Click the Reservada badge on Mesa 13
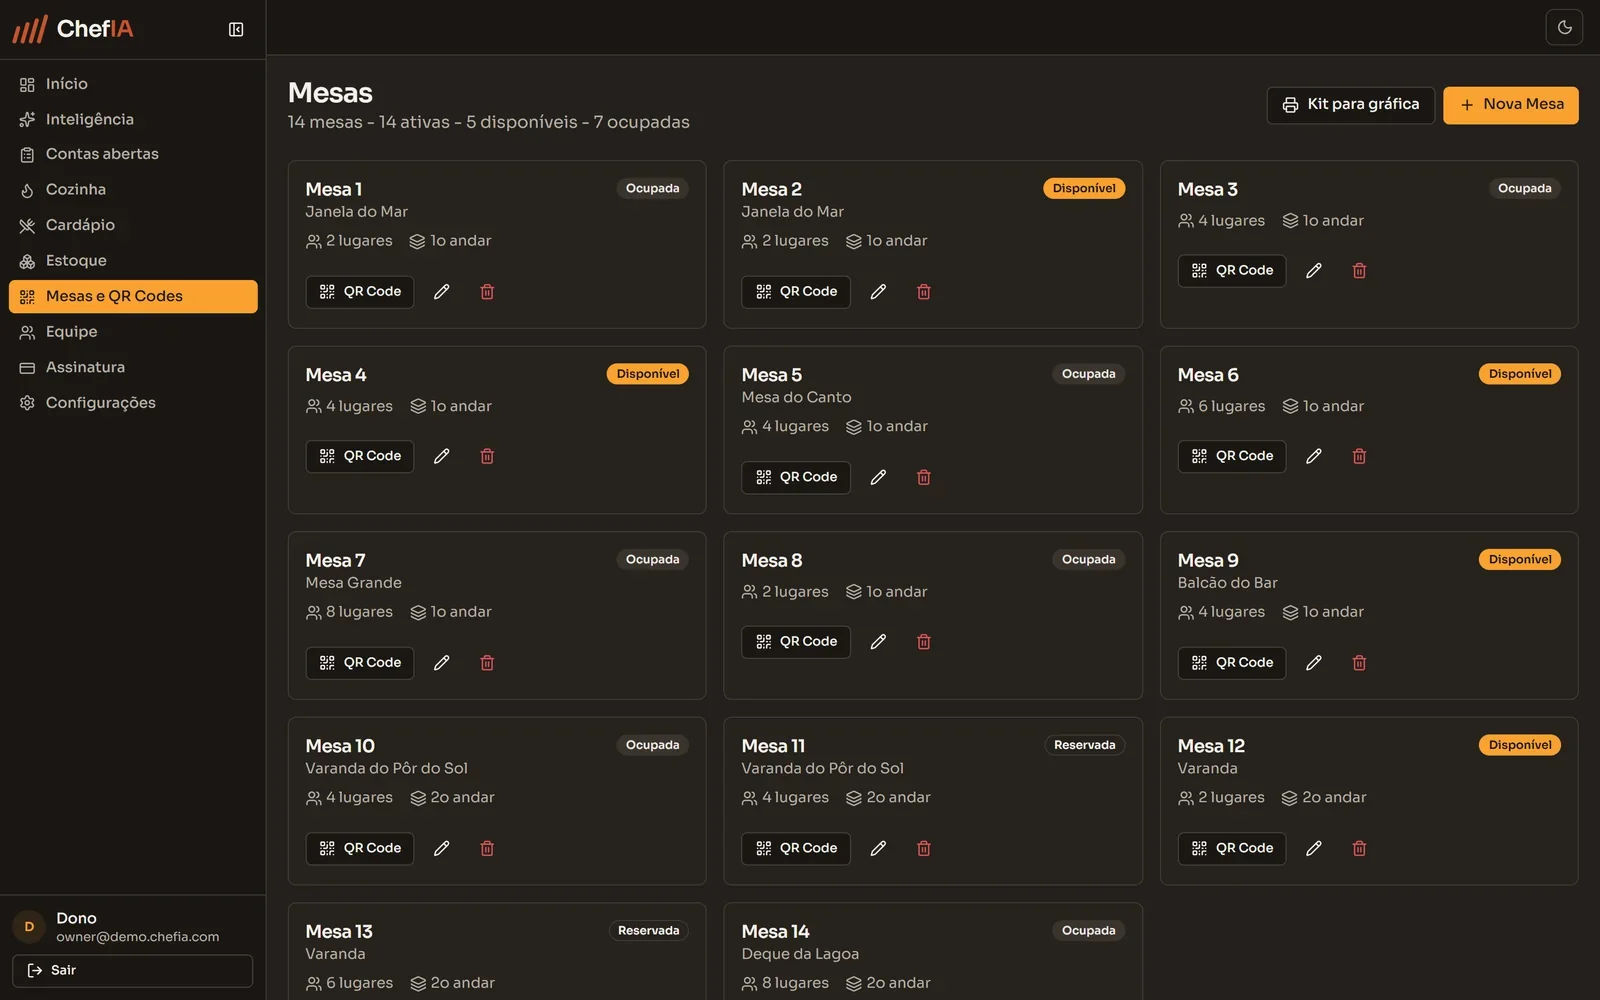Image resolution: width=1600 pixels, height=1000 pixels. click(x=648, y=931)
